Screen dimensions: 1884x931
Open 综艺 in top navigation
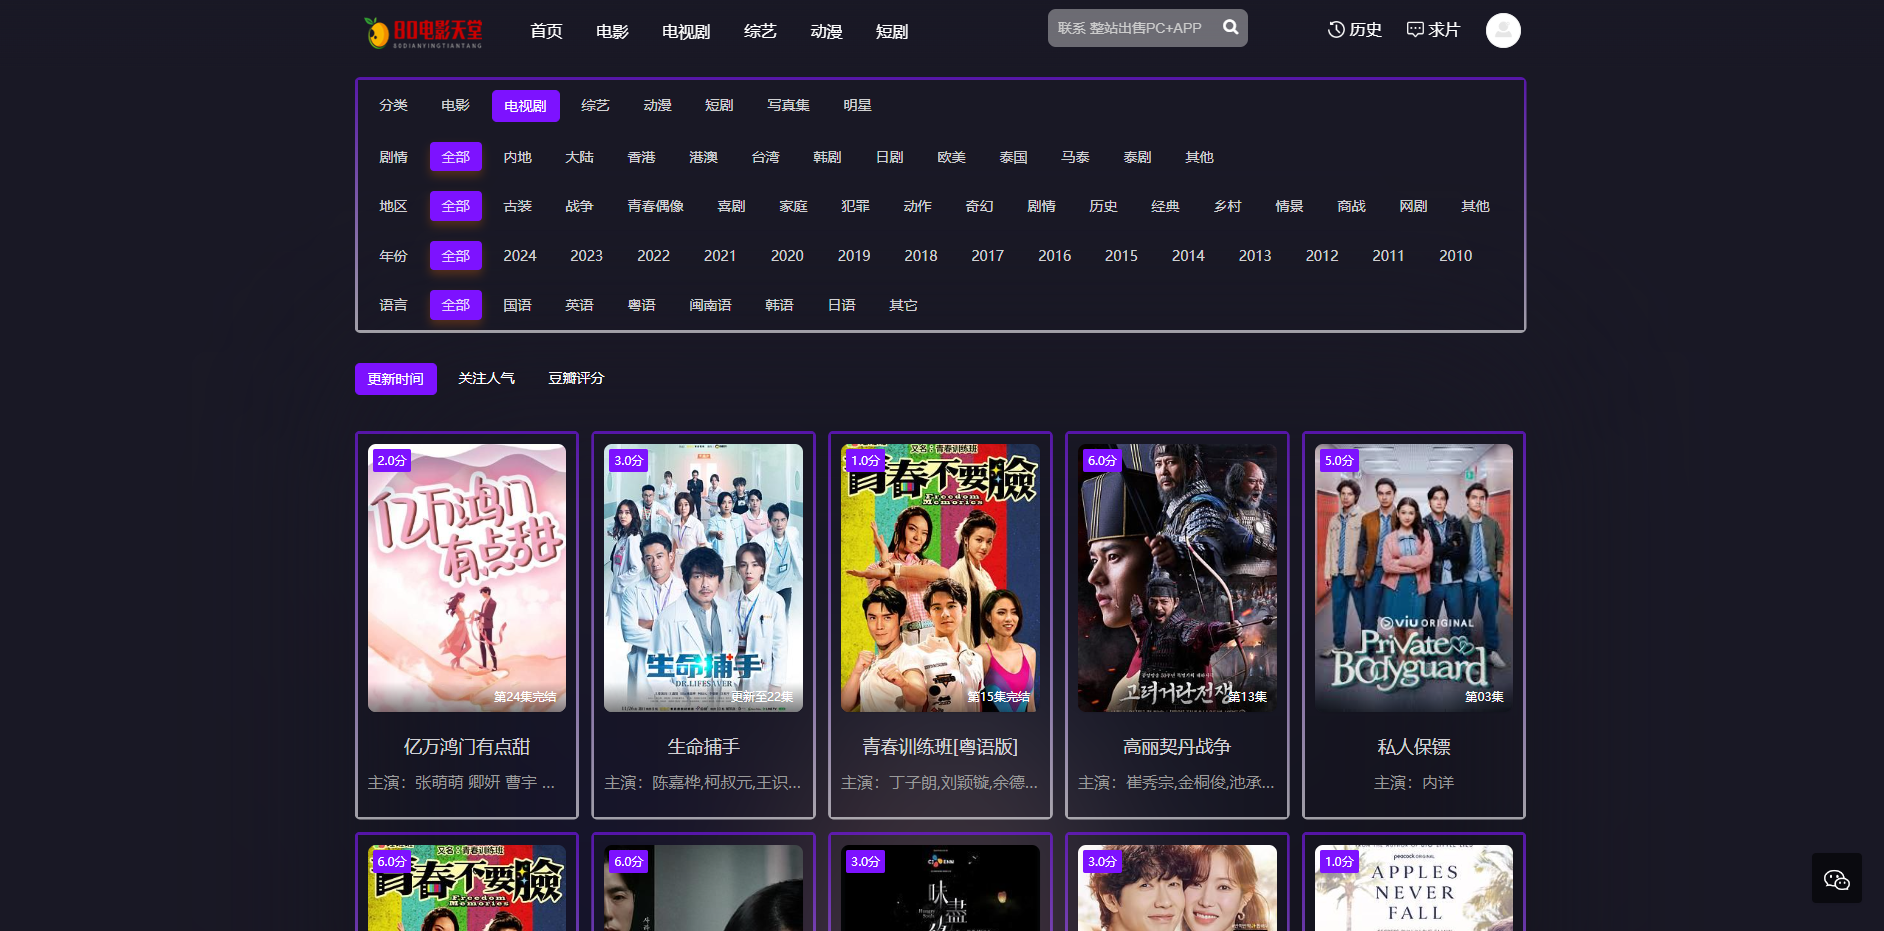(760, 32)
